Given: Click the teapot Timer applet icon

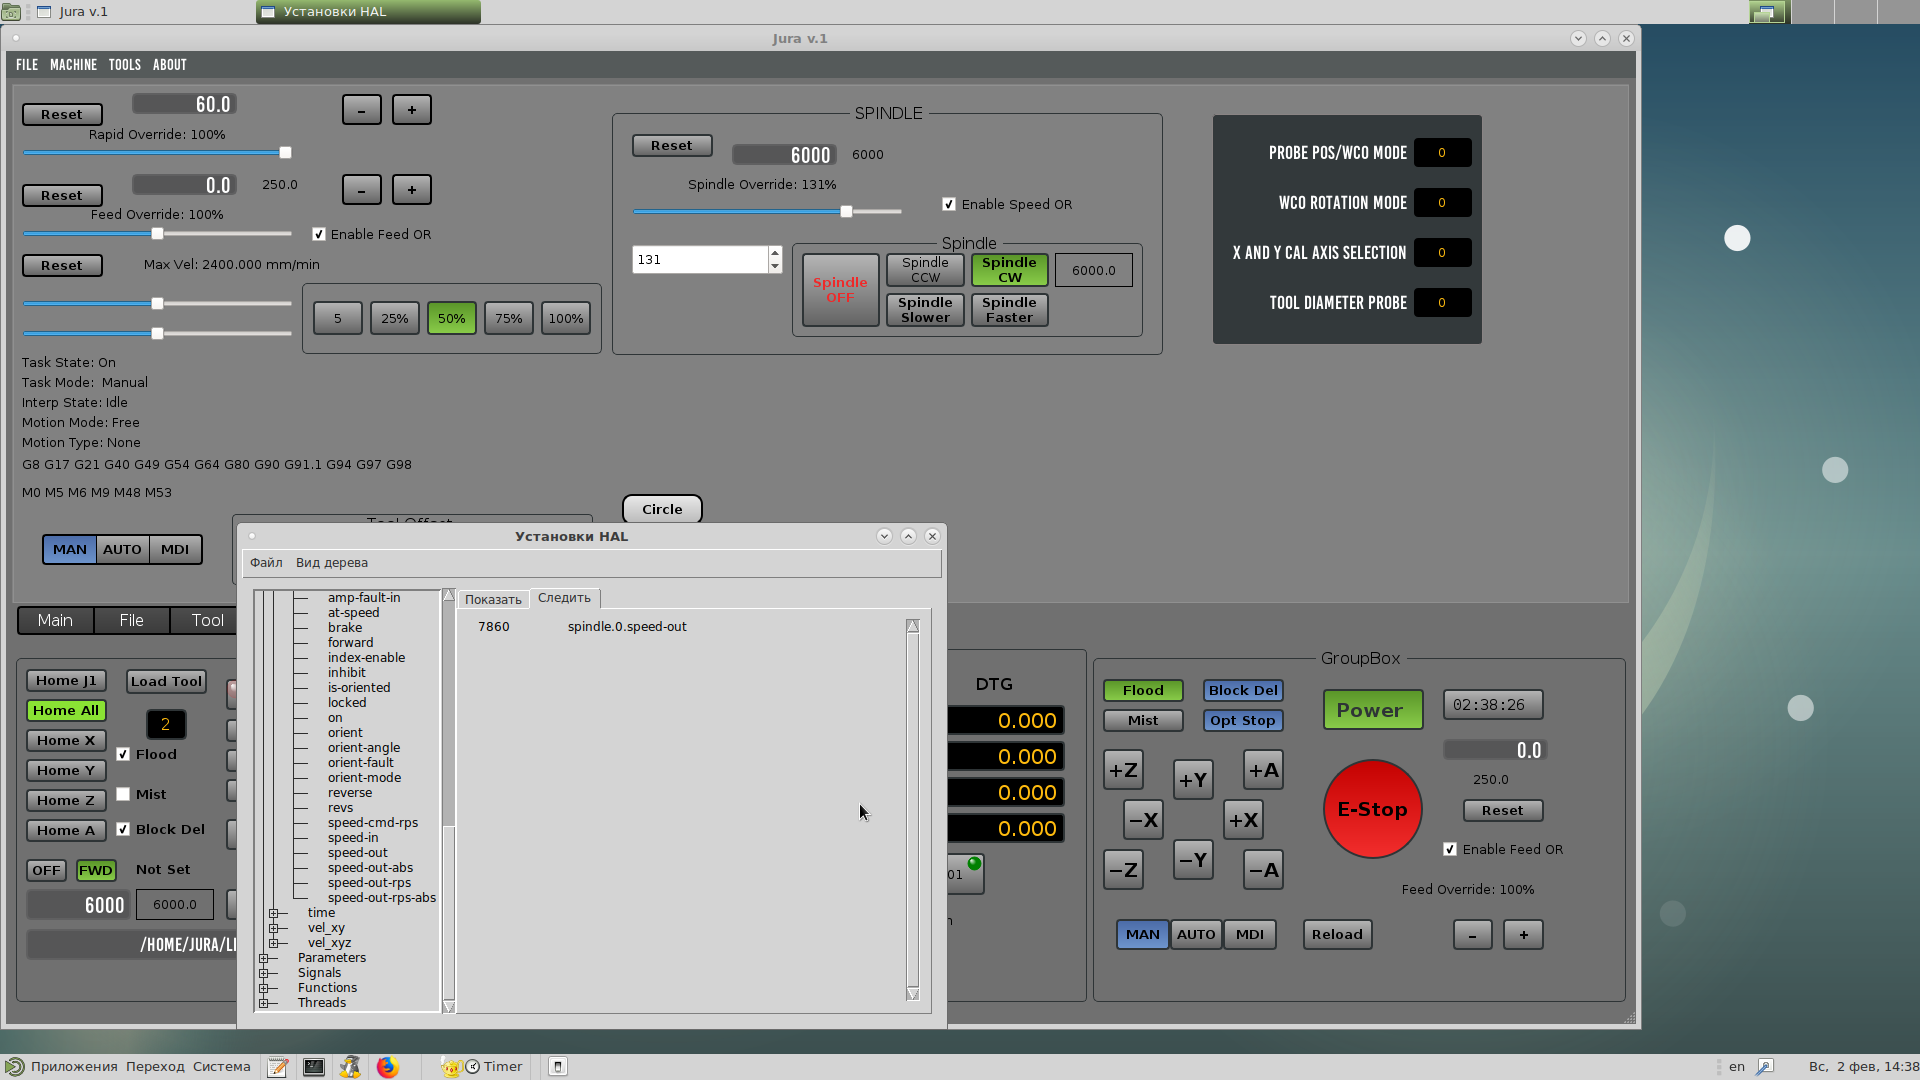Looking at the screenshot, I should 451,1067.
